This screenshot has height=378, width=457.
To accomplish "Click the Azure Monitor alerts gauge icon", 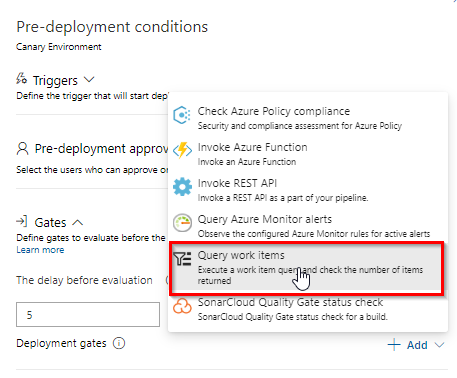I will click(x=182, y=223).
